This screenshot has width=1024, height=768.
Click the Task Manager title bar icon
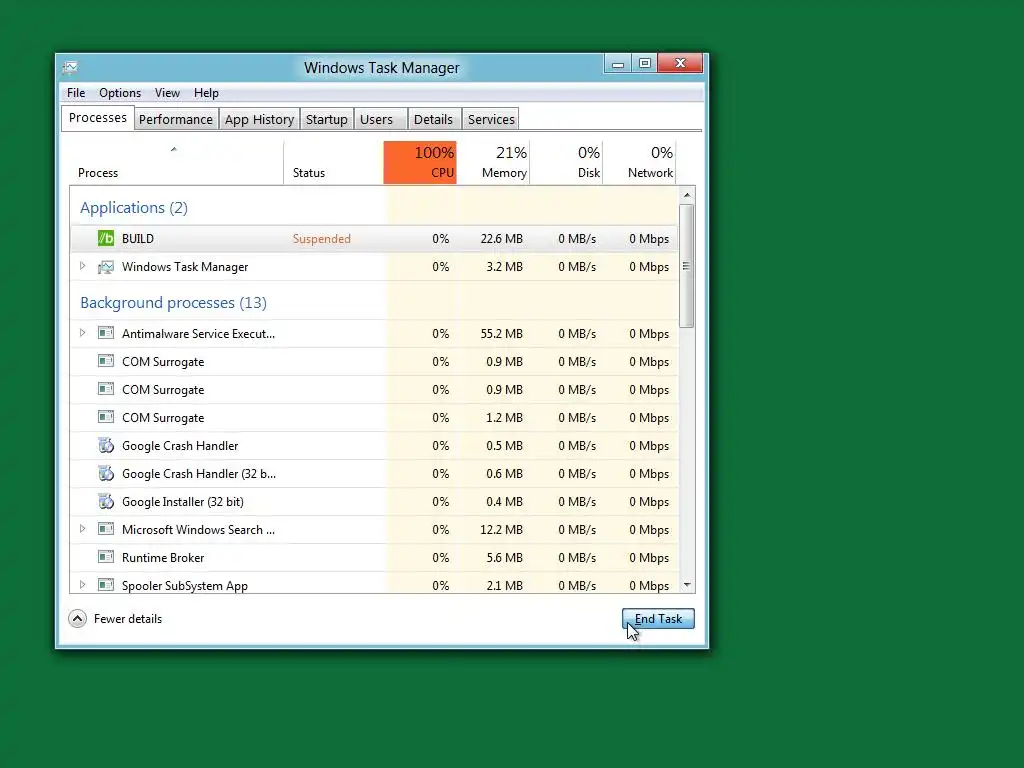[71, 67]
